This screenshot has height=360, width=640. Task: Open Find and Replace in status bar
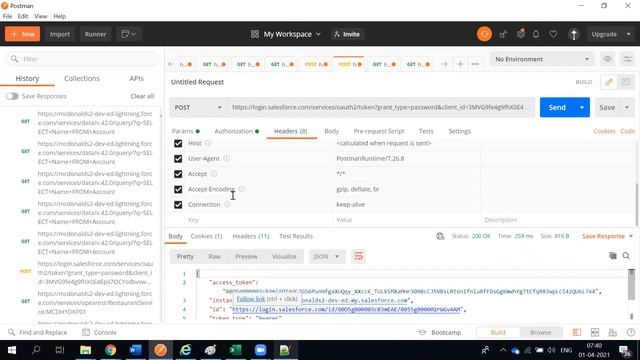[38, 333]
